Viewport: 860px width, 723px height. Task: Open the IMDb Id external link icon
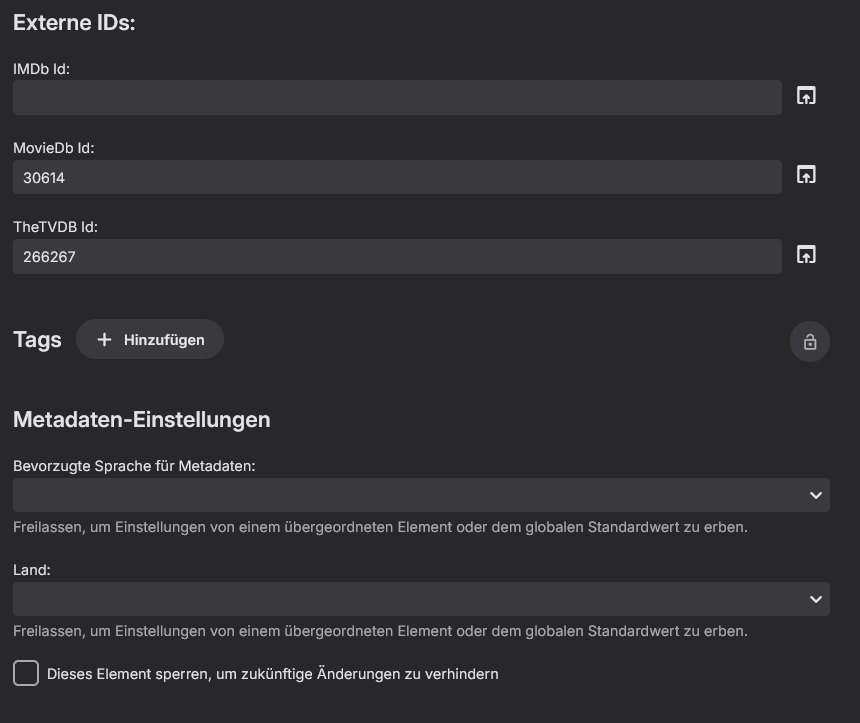tap(806, 96)
